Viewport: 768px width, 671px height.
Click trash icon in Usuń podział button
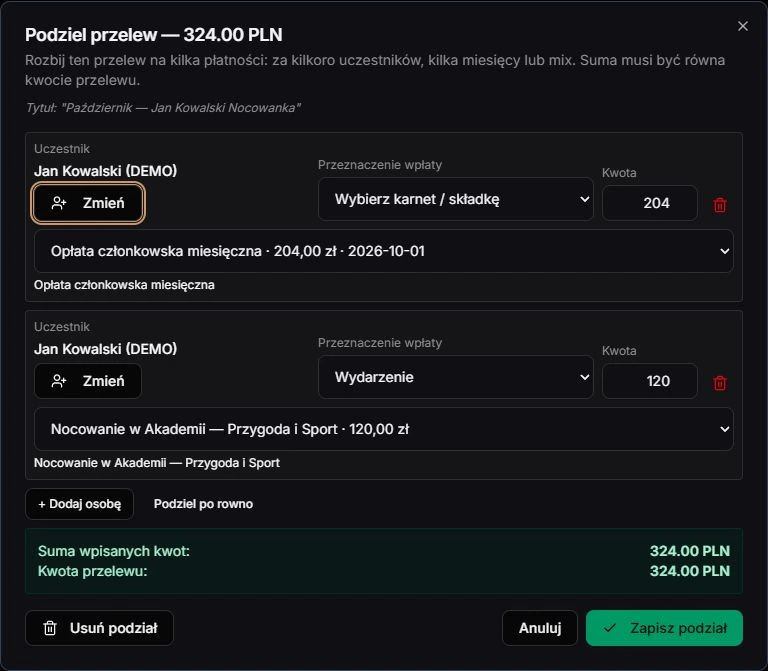click(50, 628)
